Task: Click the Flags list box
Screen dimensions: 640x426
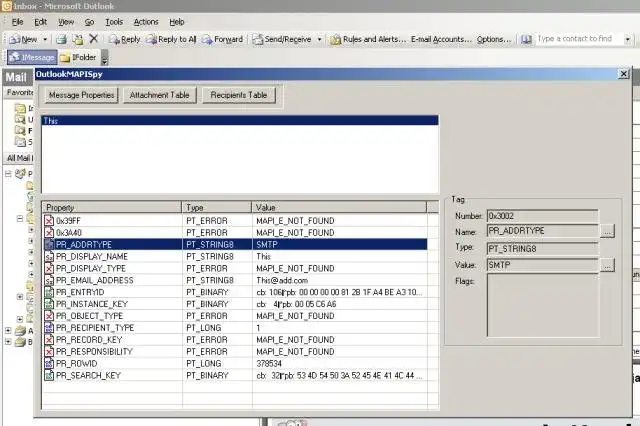Action: point(543,305)
